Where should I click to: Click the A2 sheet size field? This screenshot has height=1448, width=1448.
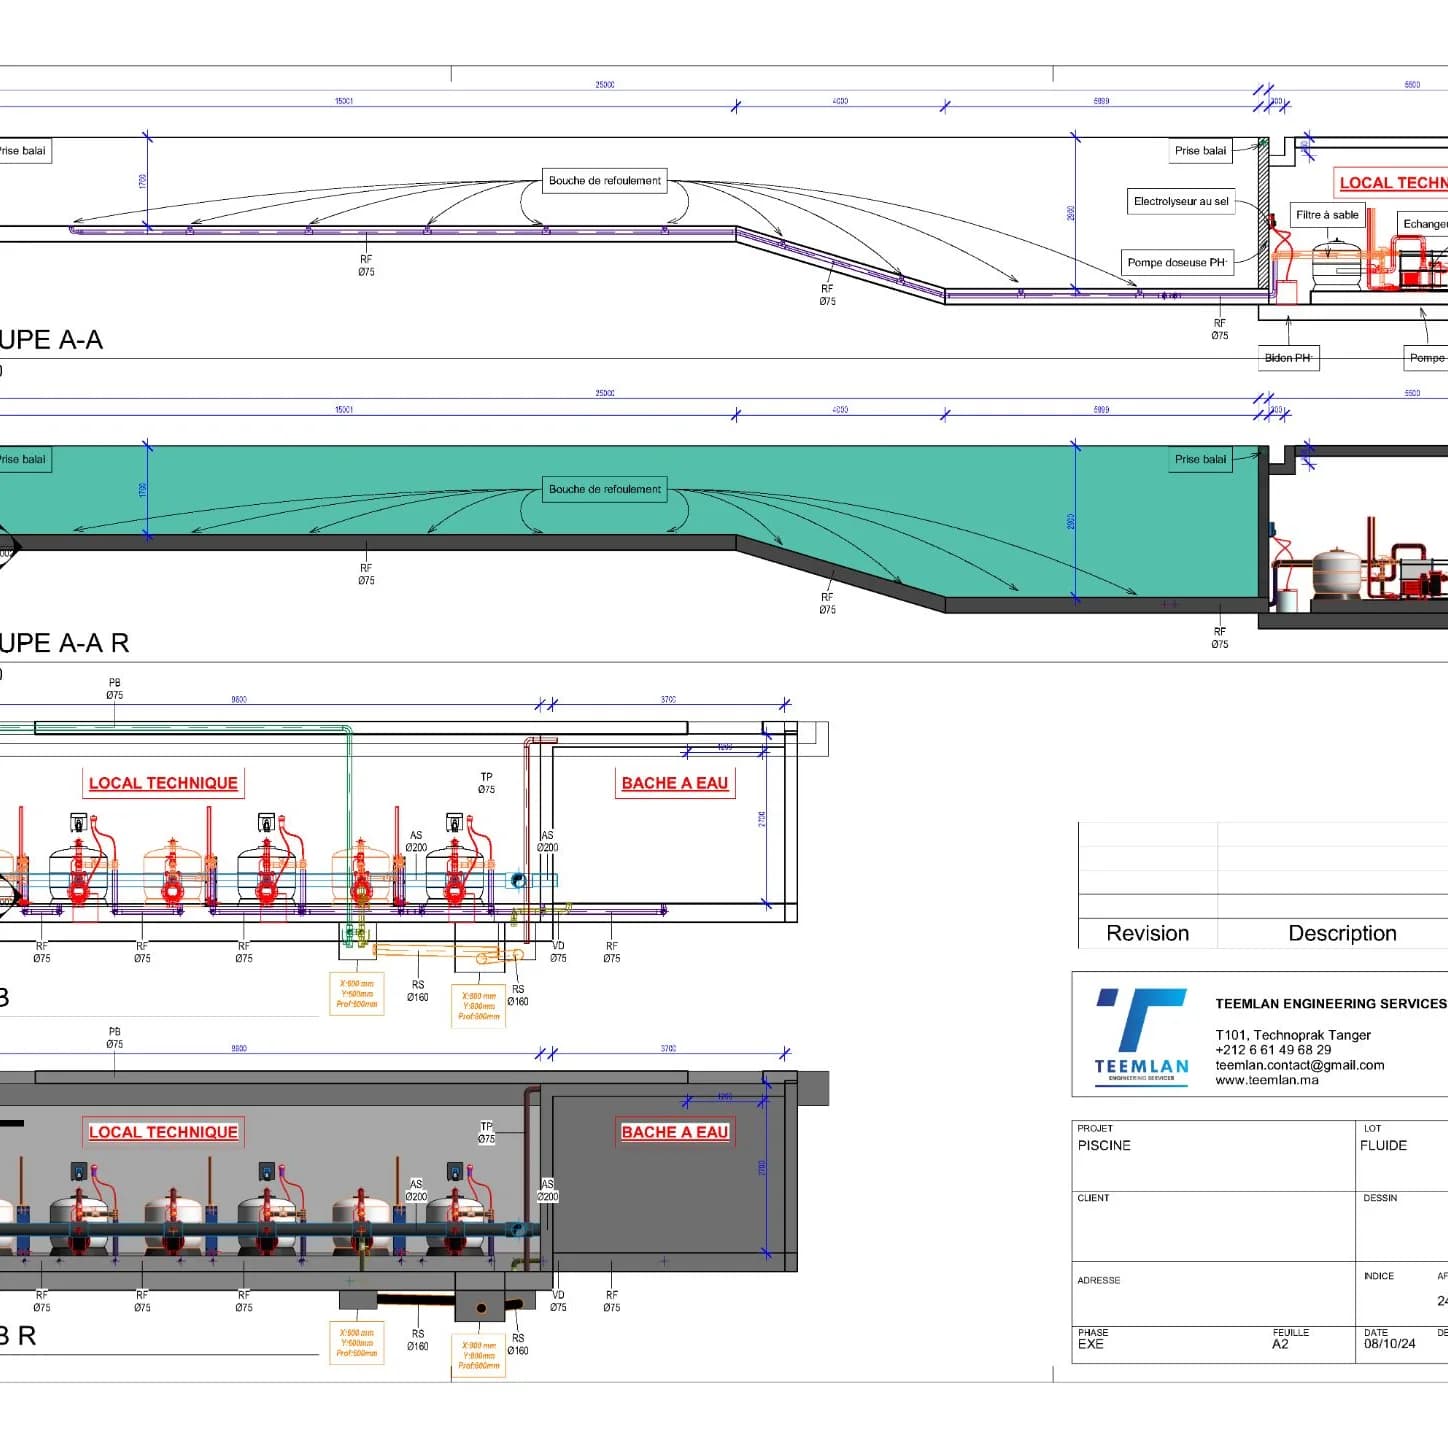click(1280, 1344)
